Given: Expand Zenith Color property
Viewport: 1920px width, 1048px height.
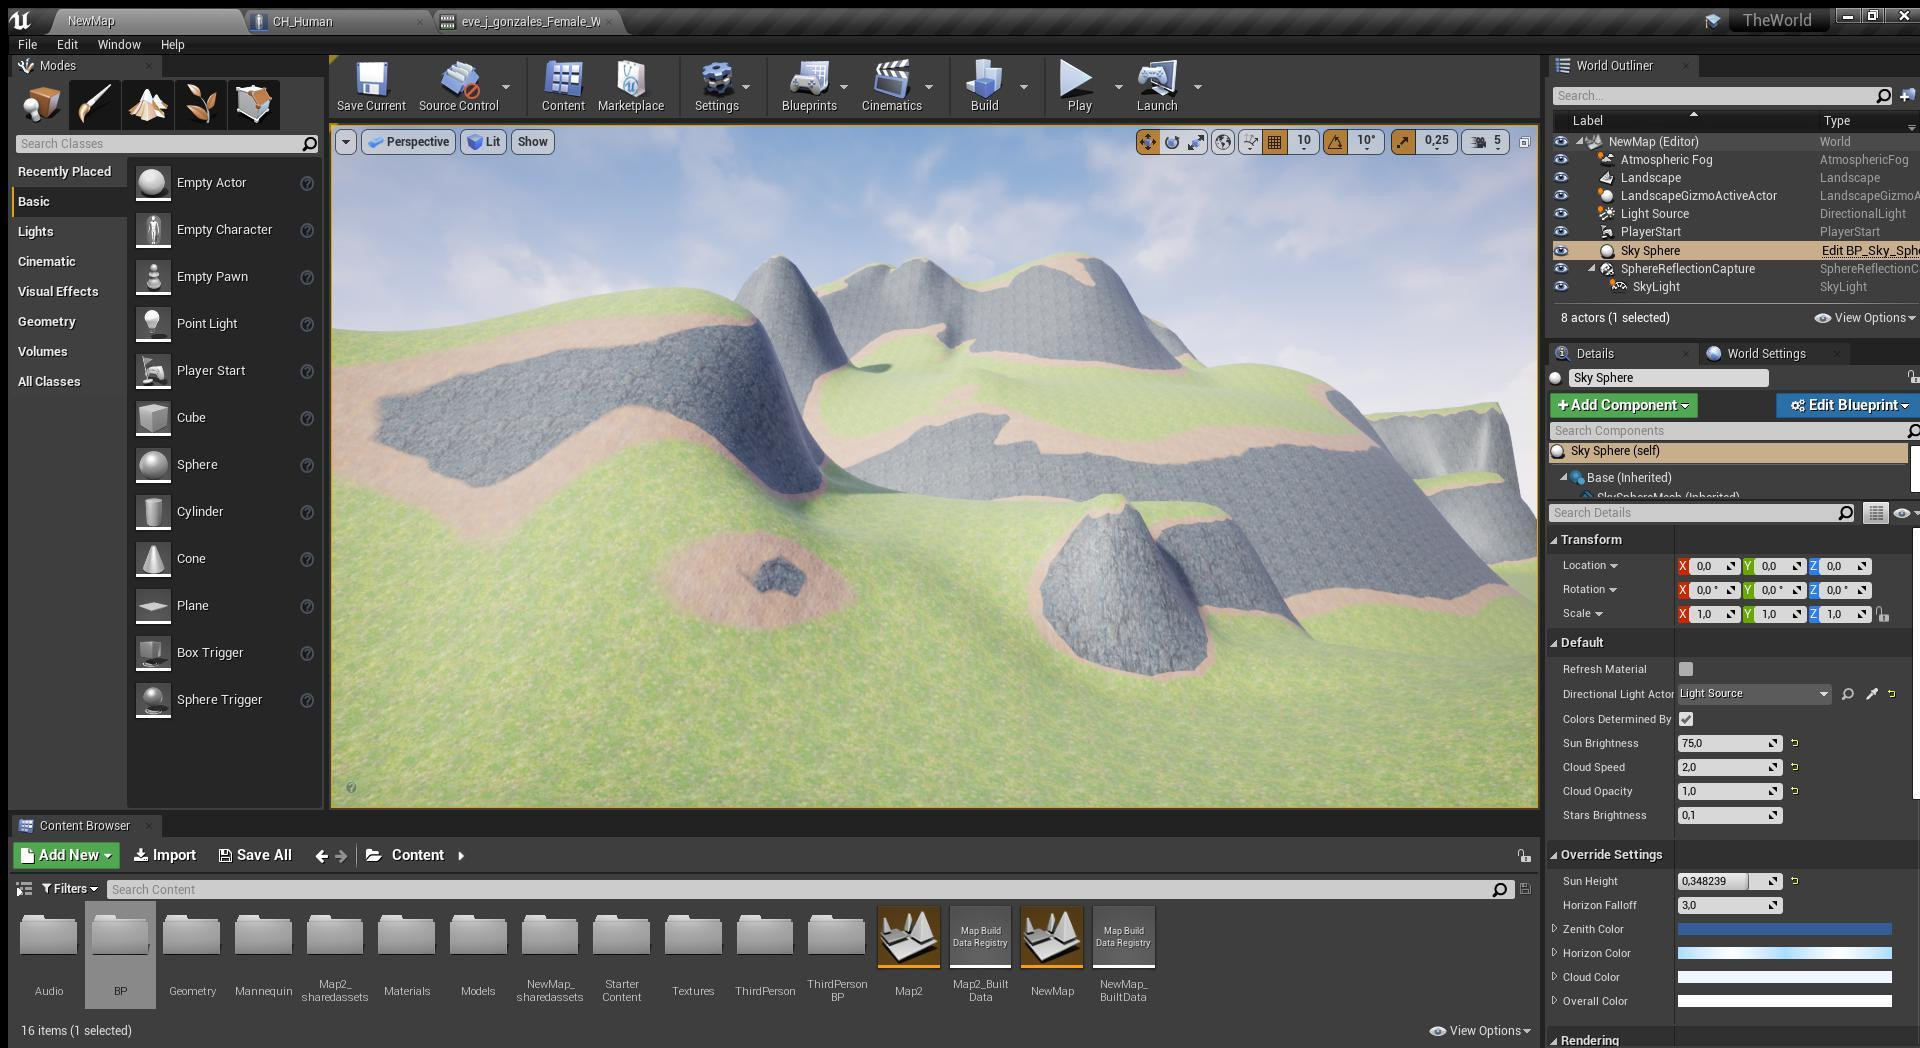Looking at the screenshot, I should [x=1555, y=929].
